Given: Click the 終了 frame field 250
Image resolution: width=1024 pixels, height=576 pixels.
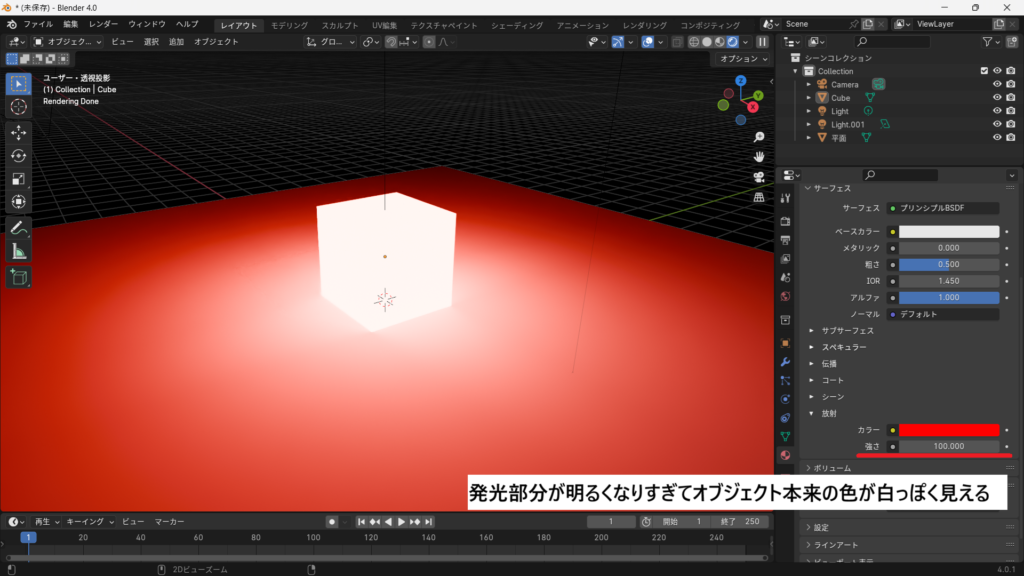Looking at the screenshot, I should click(740, 522).
